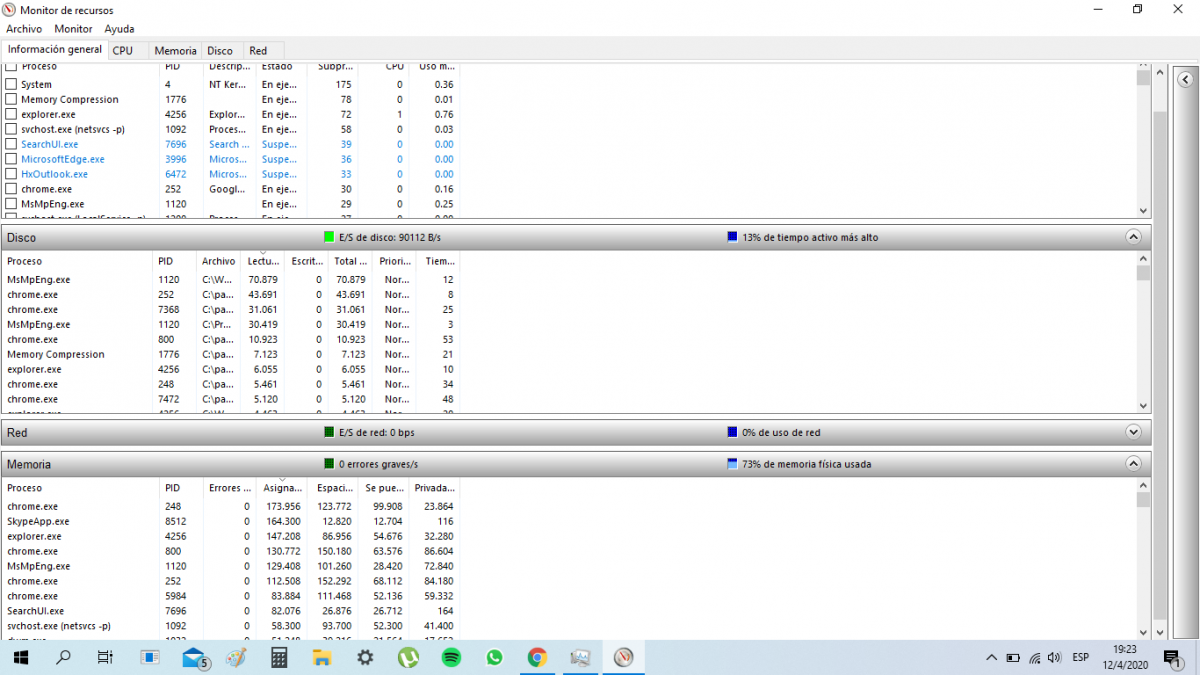Select the Información general tab
Screen dimensions: 1200x675
point(54,49)
